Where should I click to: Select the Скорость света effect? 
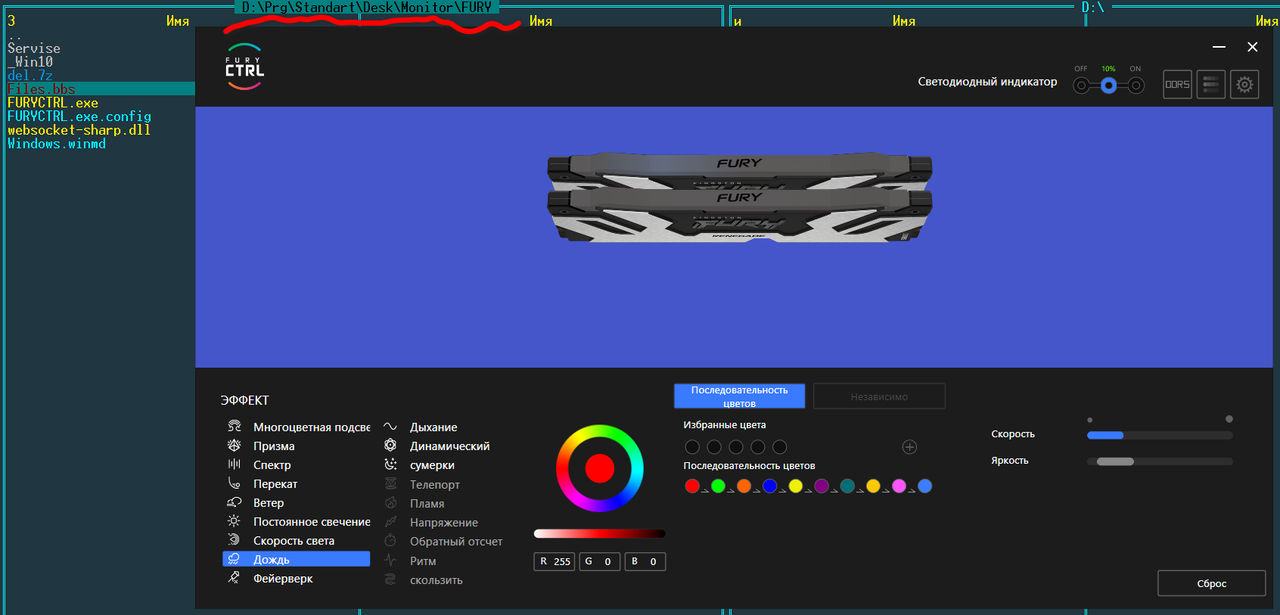point(281,541)
